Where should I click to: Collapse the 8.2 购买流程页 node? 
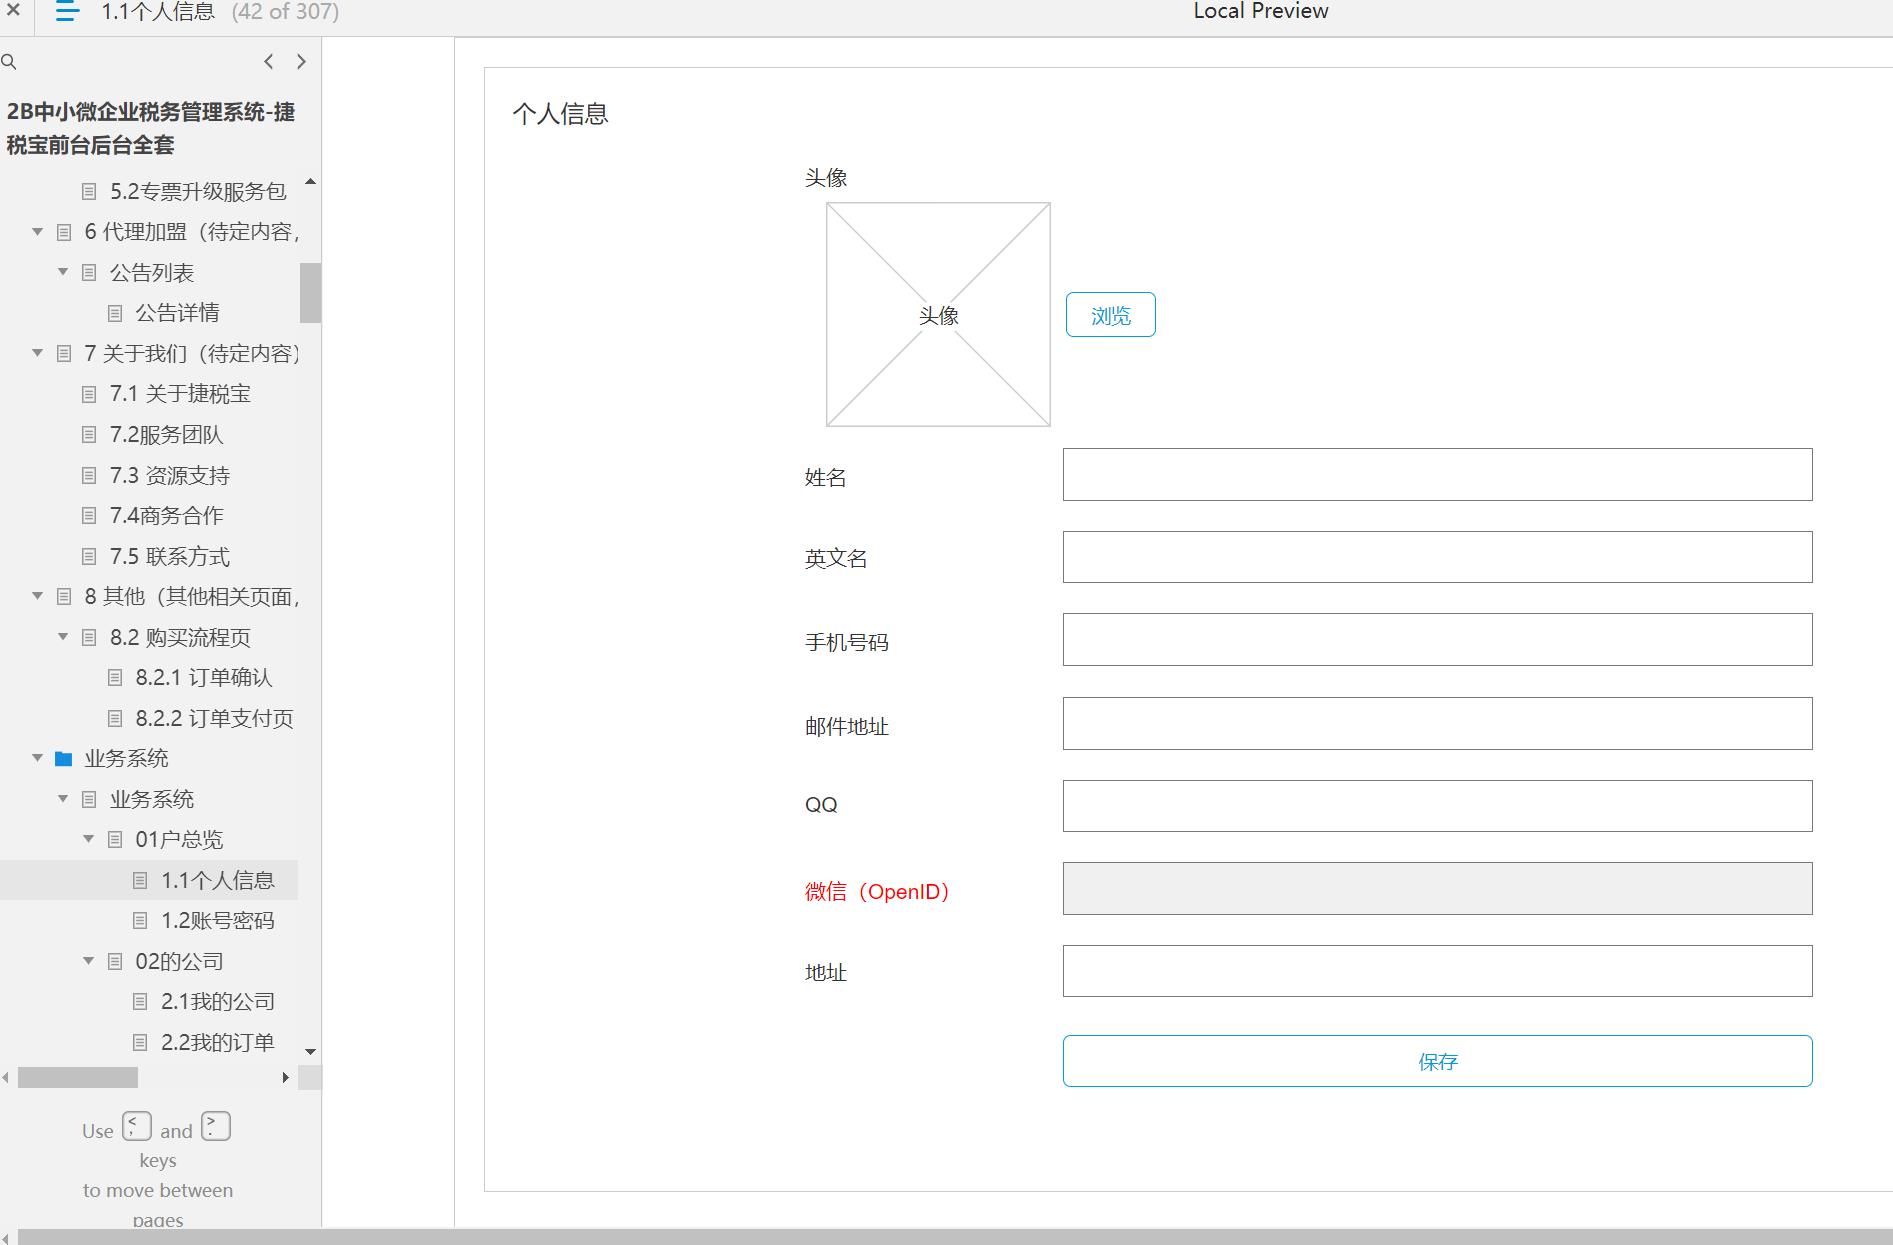63,637
